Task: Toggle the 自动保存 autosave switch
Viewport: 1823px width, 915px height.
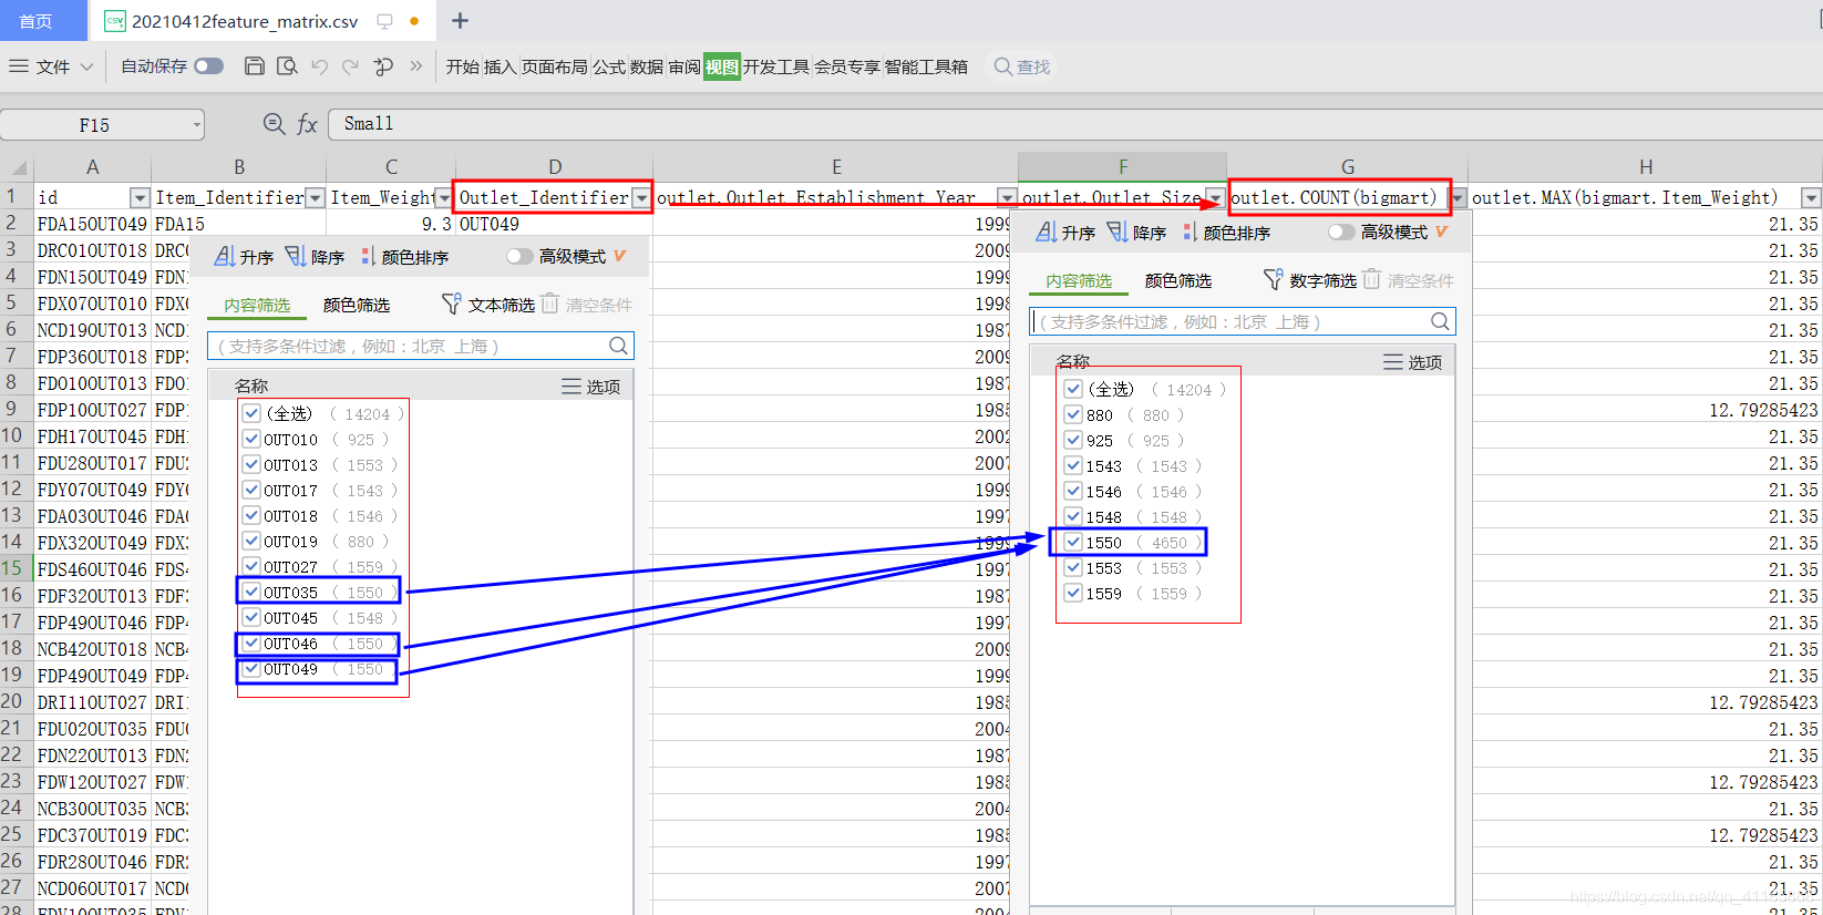Action: pyautogui.click(x=208, y=66)
